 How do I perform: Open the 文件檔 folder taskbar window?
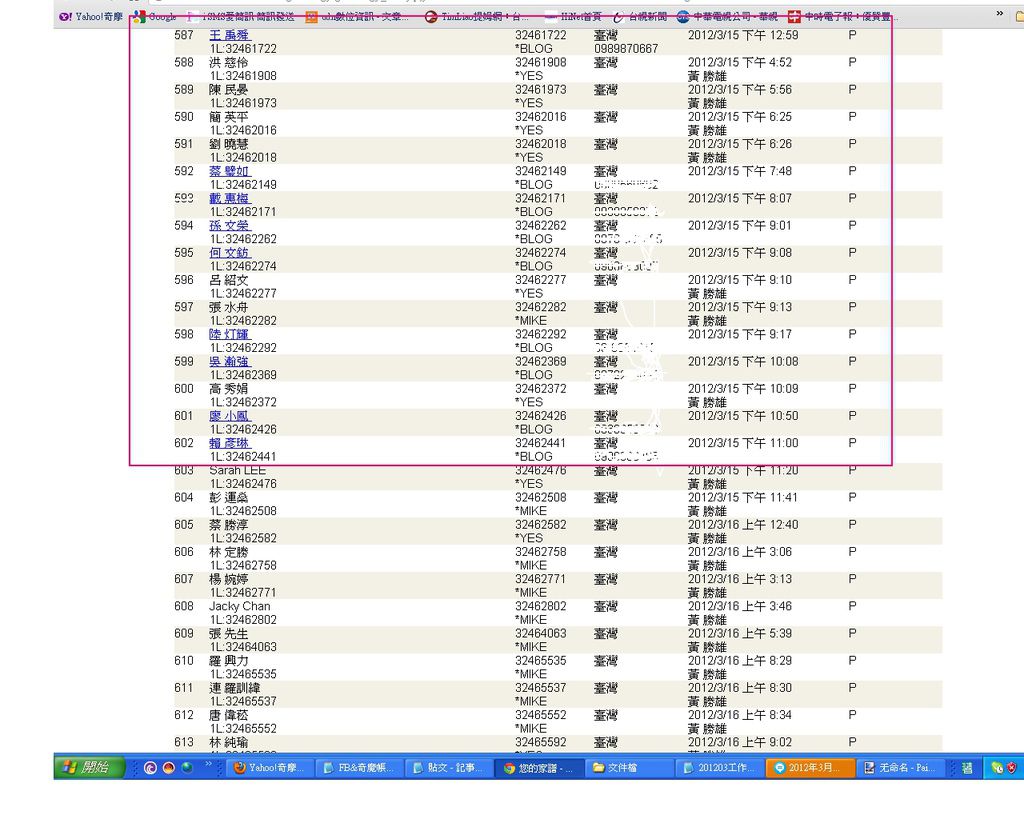pyautogui.click(x=628, y=768)
